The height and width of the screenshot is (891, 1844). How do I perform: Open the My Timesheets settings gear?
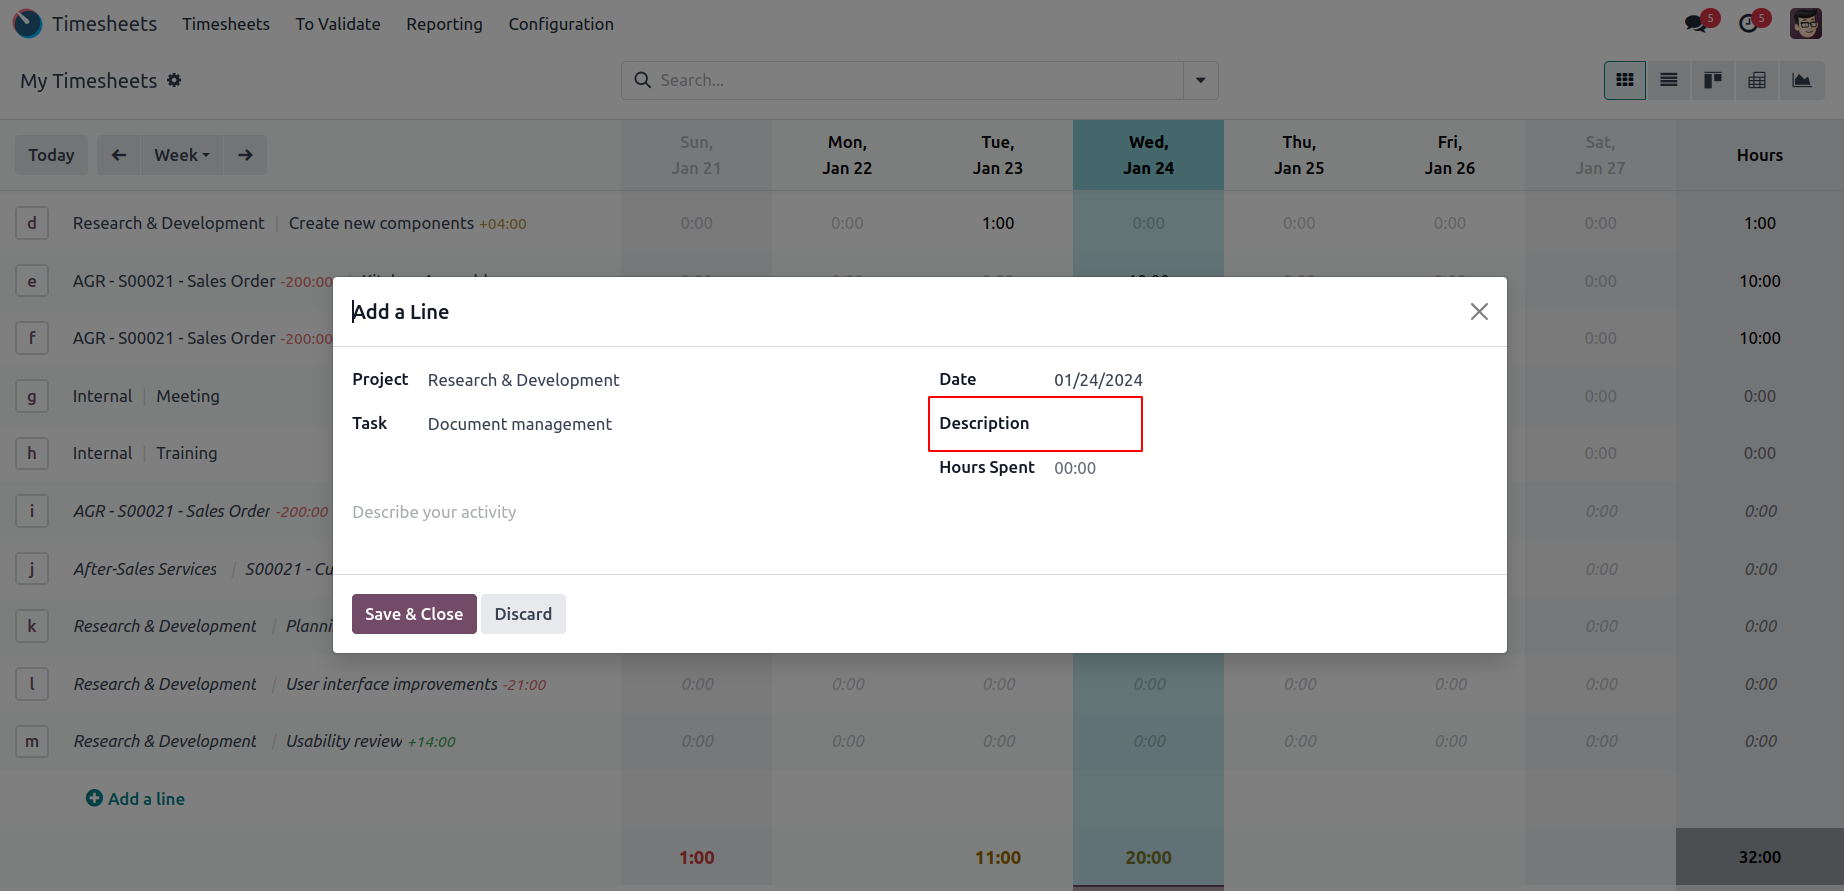174,80
